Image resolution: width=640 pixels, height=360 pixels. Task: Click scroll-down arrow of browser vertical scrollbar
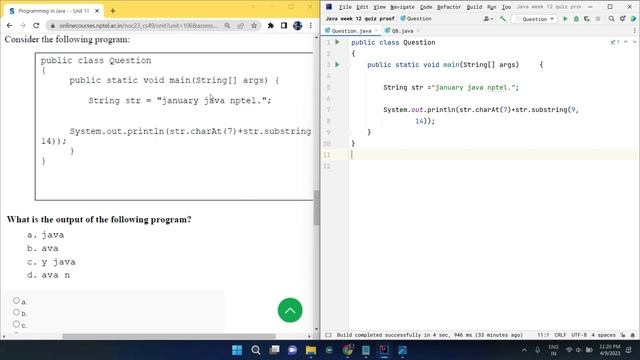316,329
